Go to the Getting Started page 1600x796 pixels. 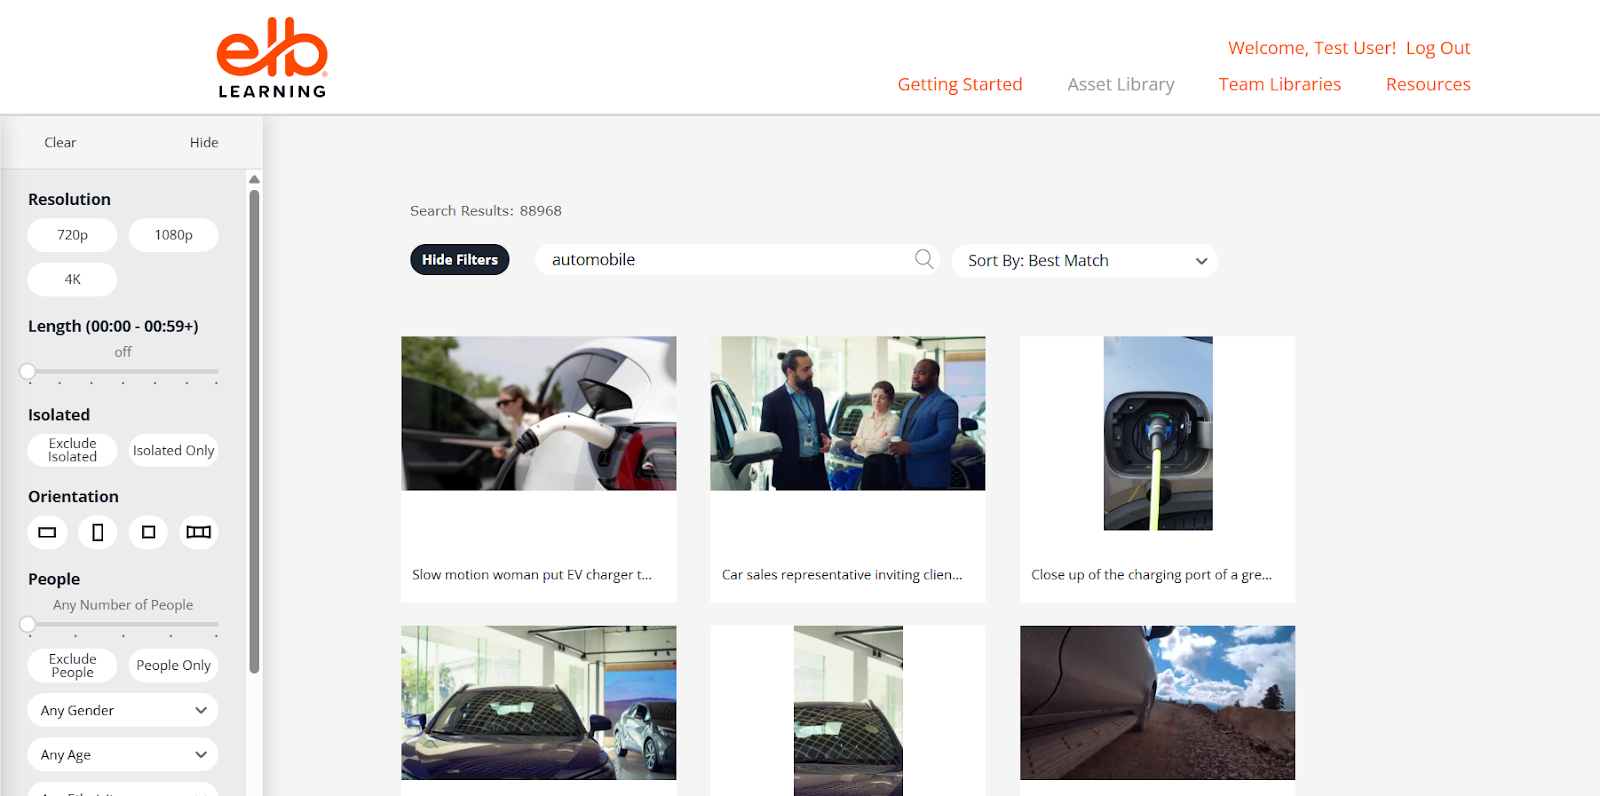coord(959,85)
